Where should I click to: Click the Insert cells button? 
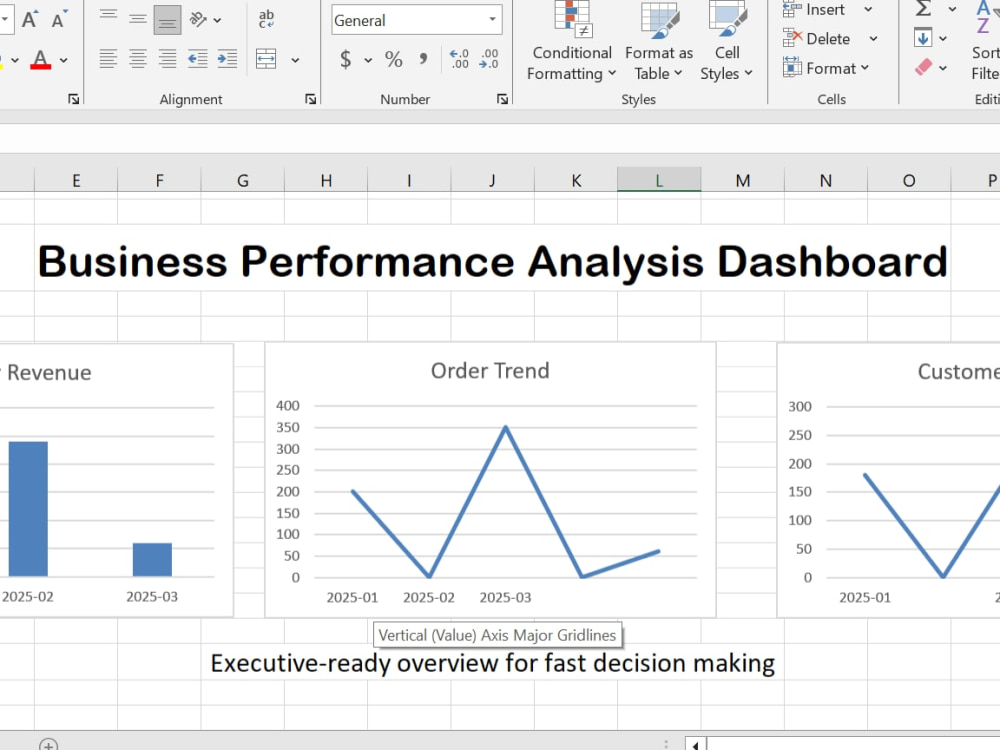(814, 9)
